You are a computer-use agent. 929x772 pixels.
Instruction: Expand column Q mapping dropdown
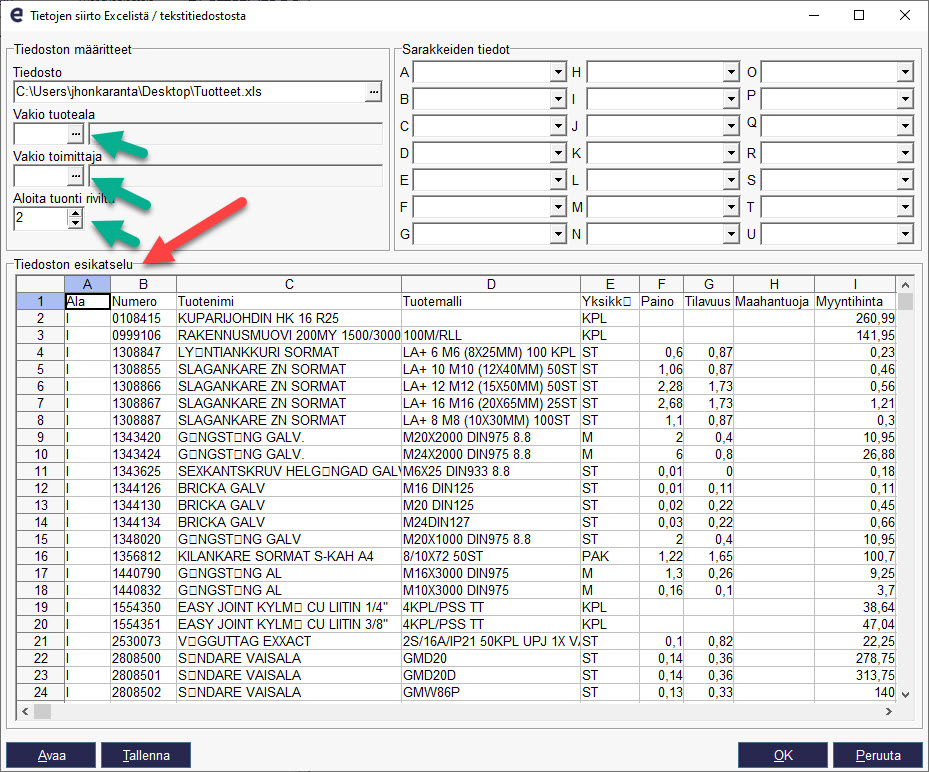tap(905, 126)
